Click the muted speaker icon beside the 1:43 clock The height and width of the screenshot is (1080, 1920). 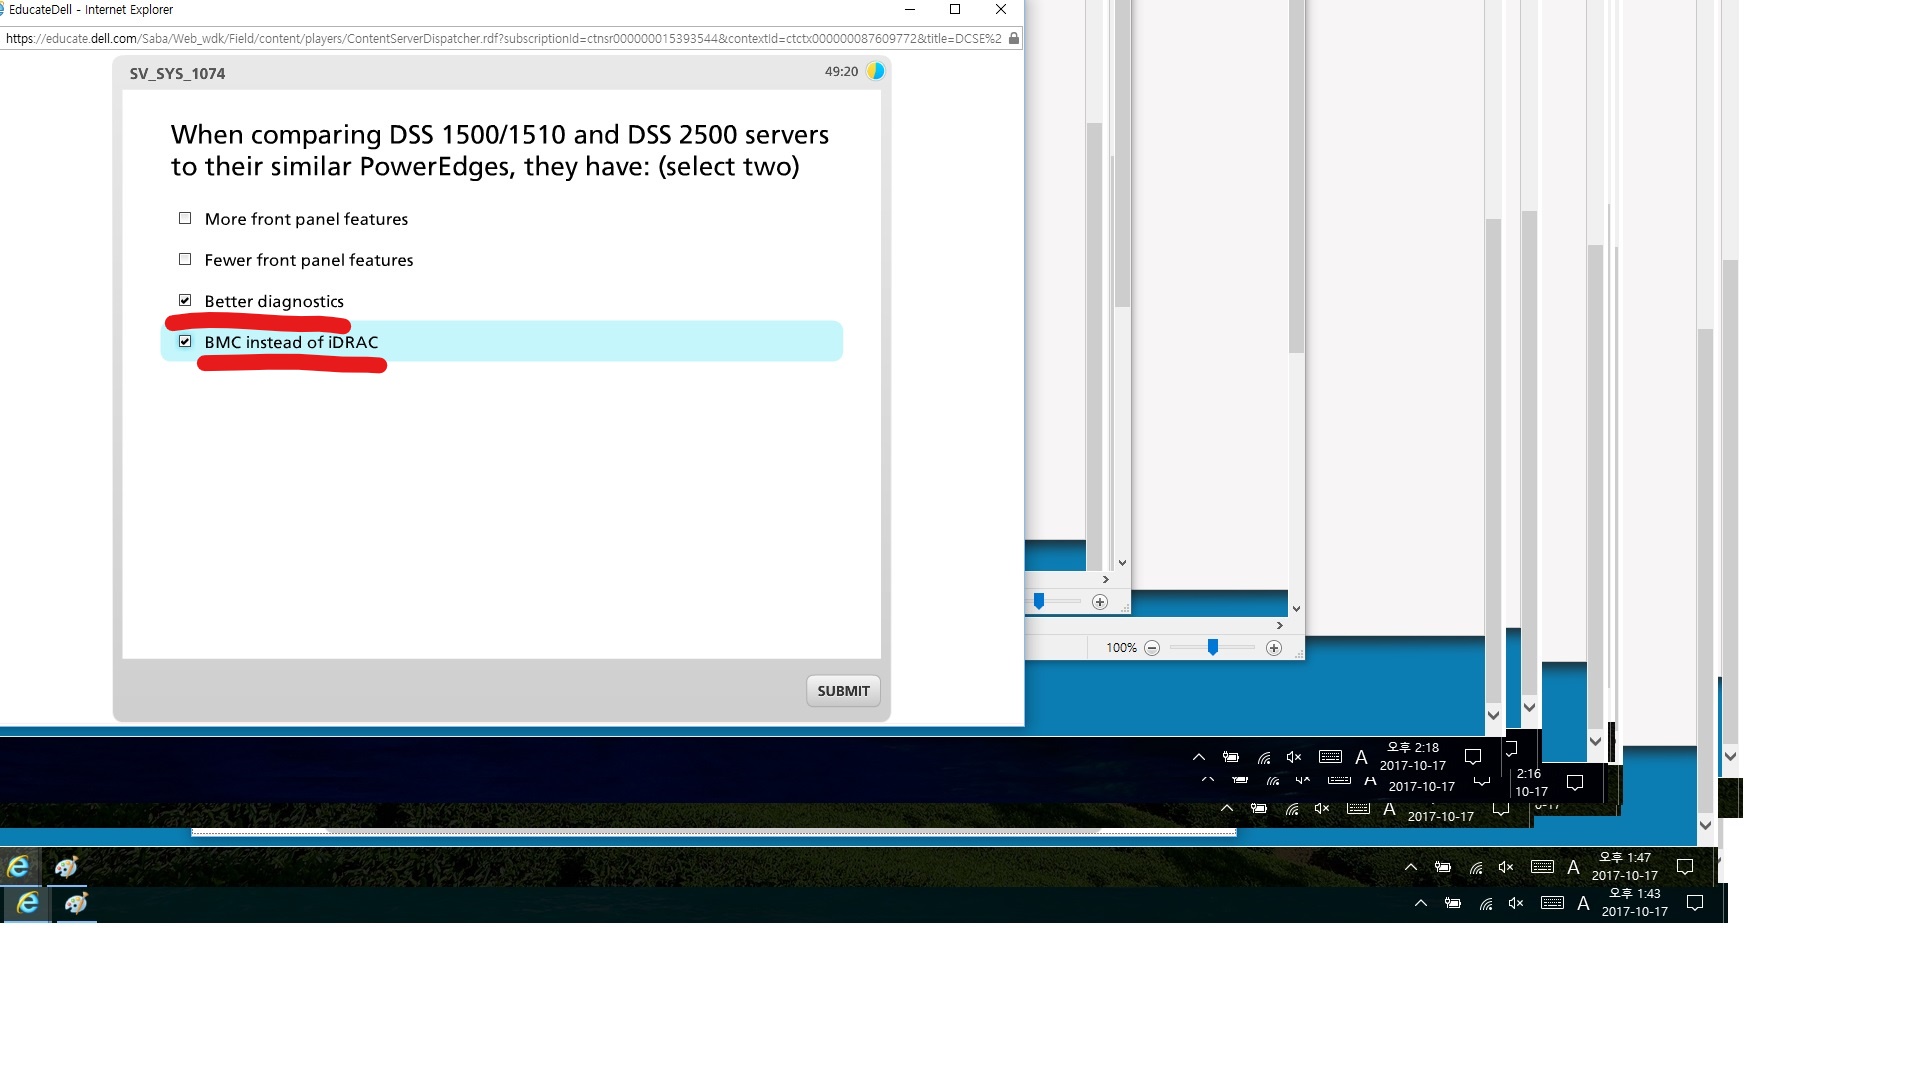[1516, 903]
